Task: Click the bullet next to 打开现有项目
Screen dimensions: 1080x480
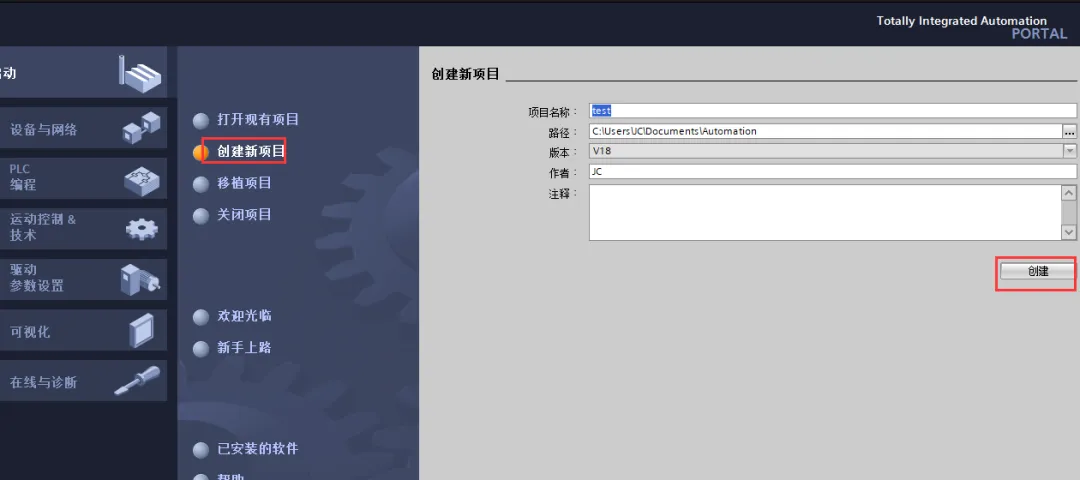Action: click(x=200, y=121)
